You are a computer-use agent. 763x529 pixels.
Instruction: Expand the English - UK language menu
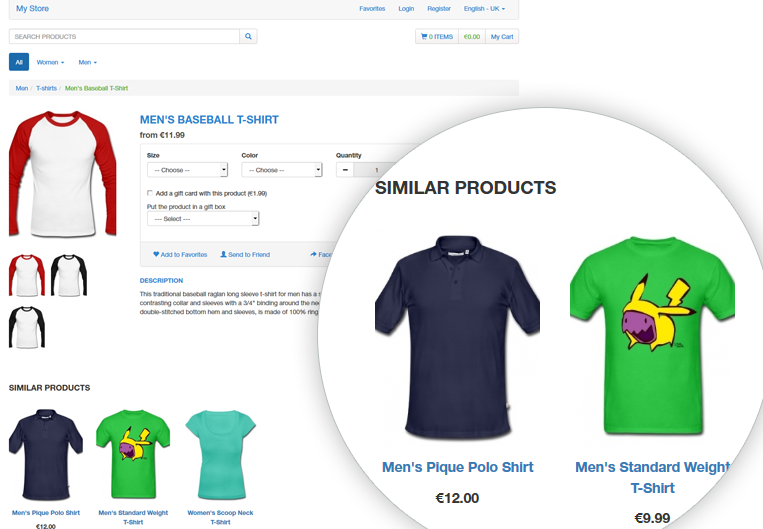484,9
